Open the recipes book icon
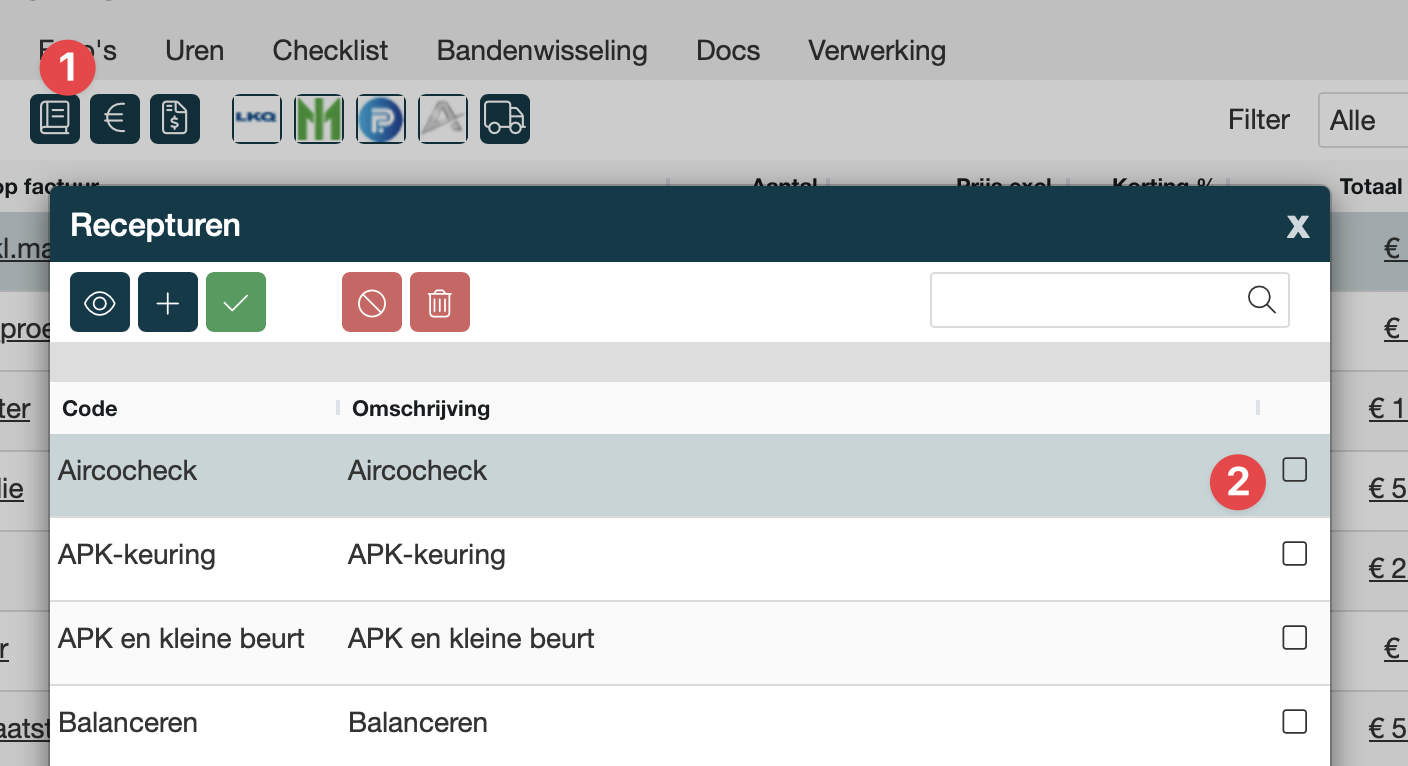The image size is (1408, 766). click(55, 120)
